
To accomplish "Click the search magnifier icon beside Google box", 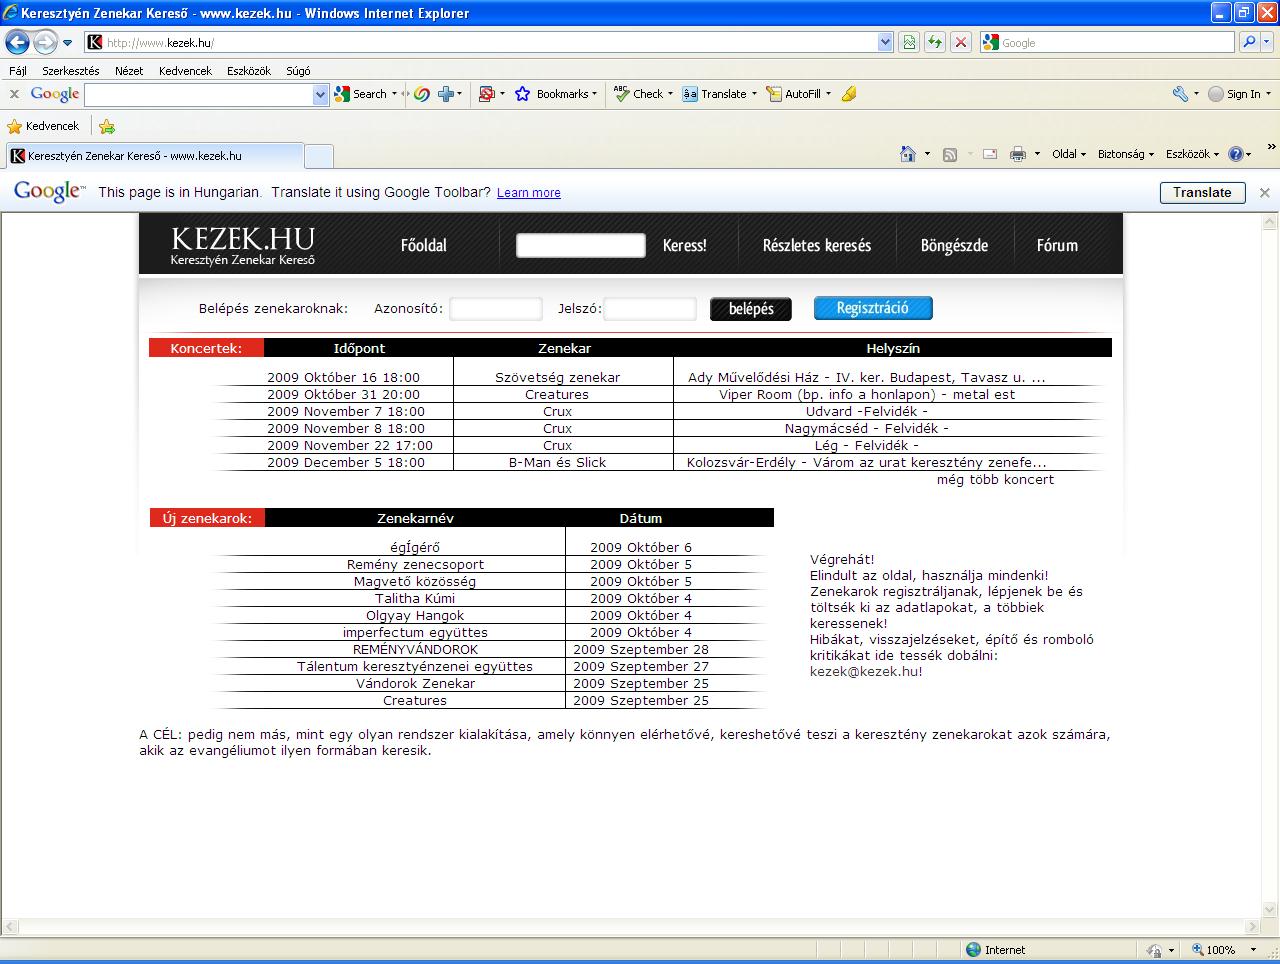I will pyautogui.click(x=1248, y=42).
